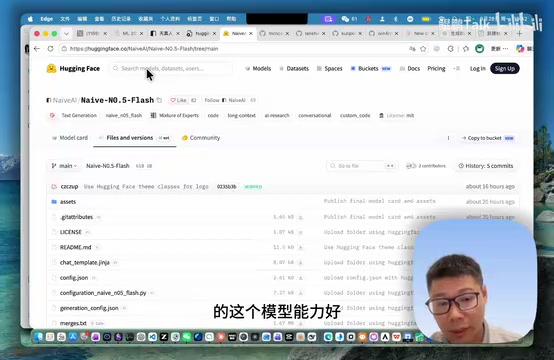Follow the NaiveAI organization
Viewport: 554px width, 360px height.
(225, 100)
